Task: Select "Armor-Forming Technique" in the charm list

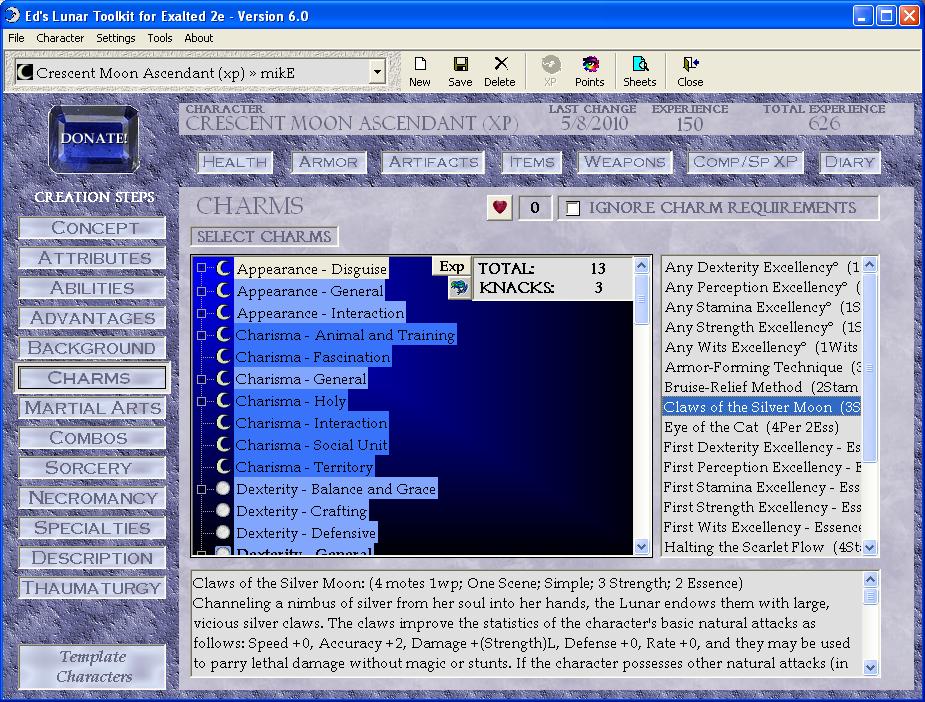Action: [762, 367]
